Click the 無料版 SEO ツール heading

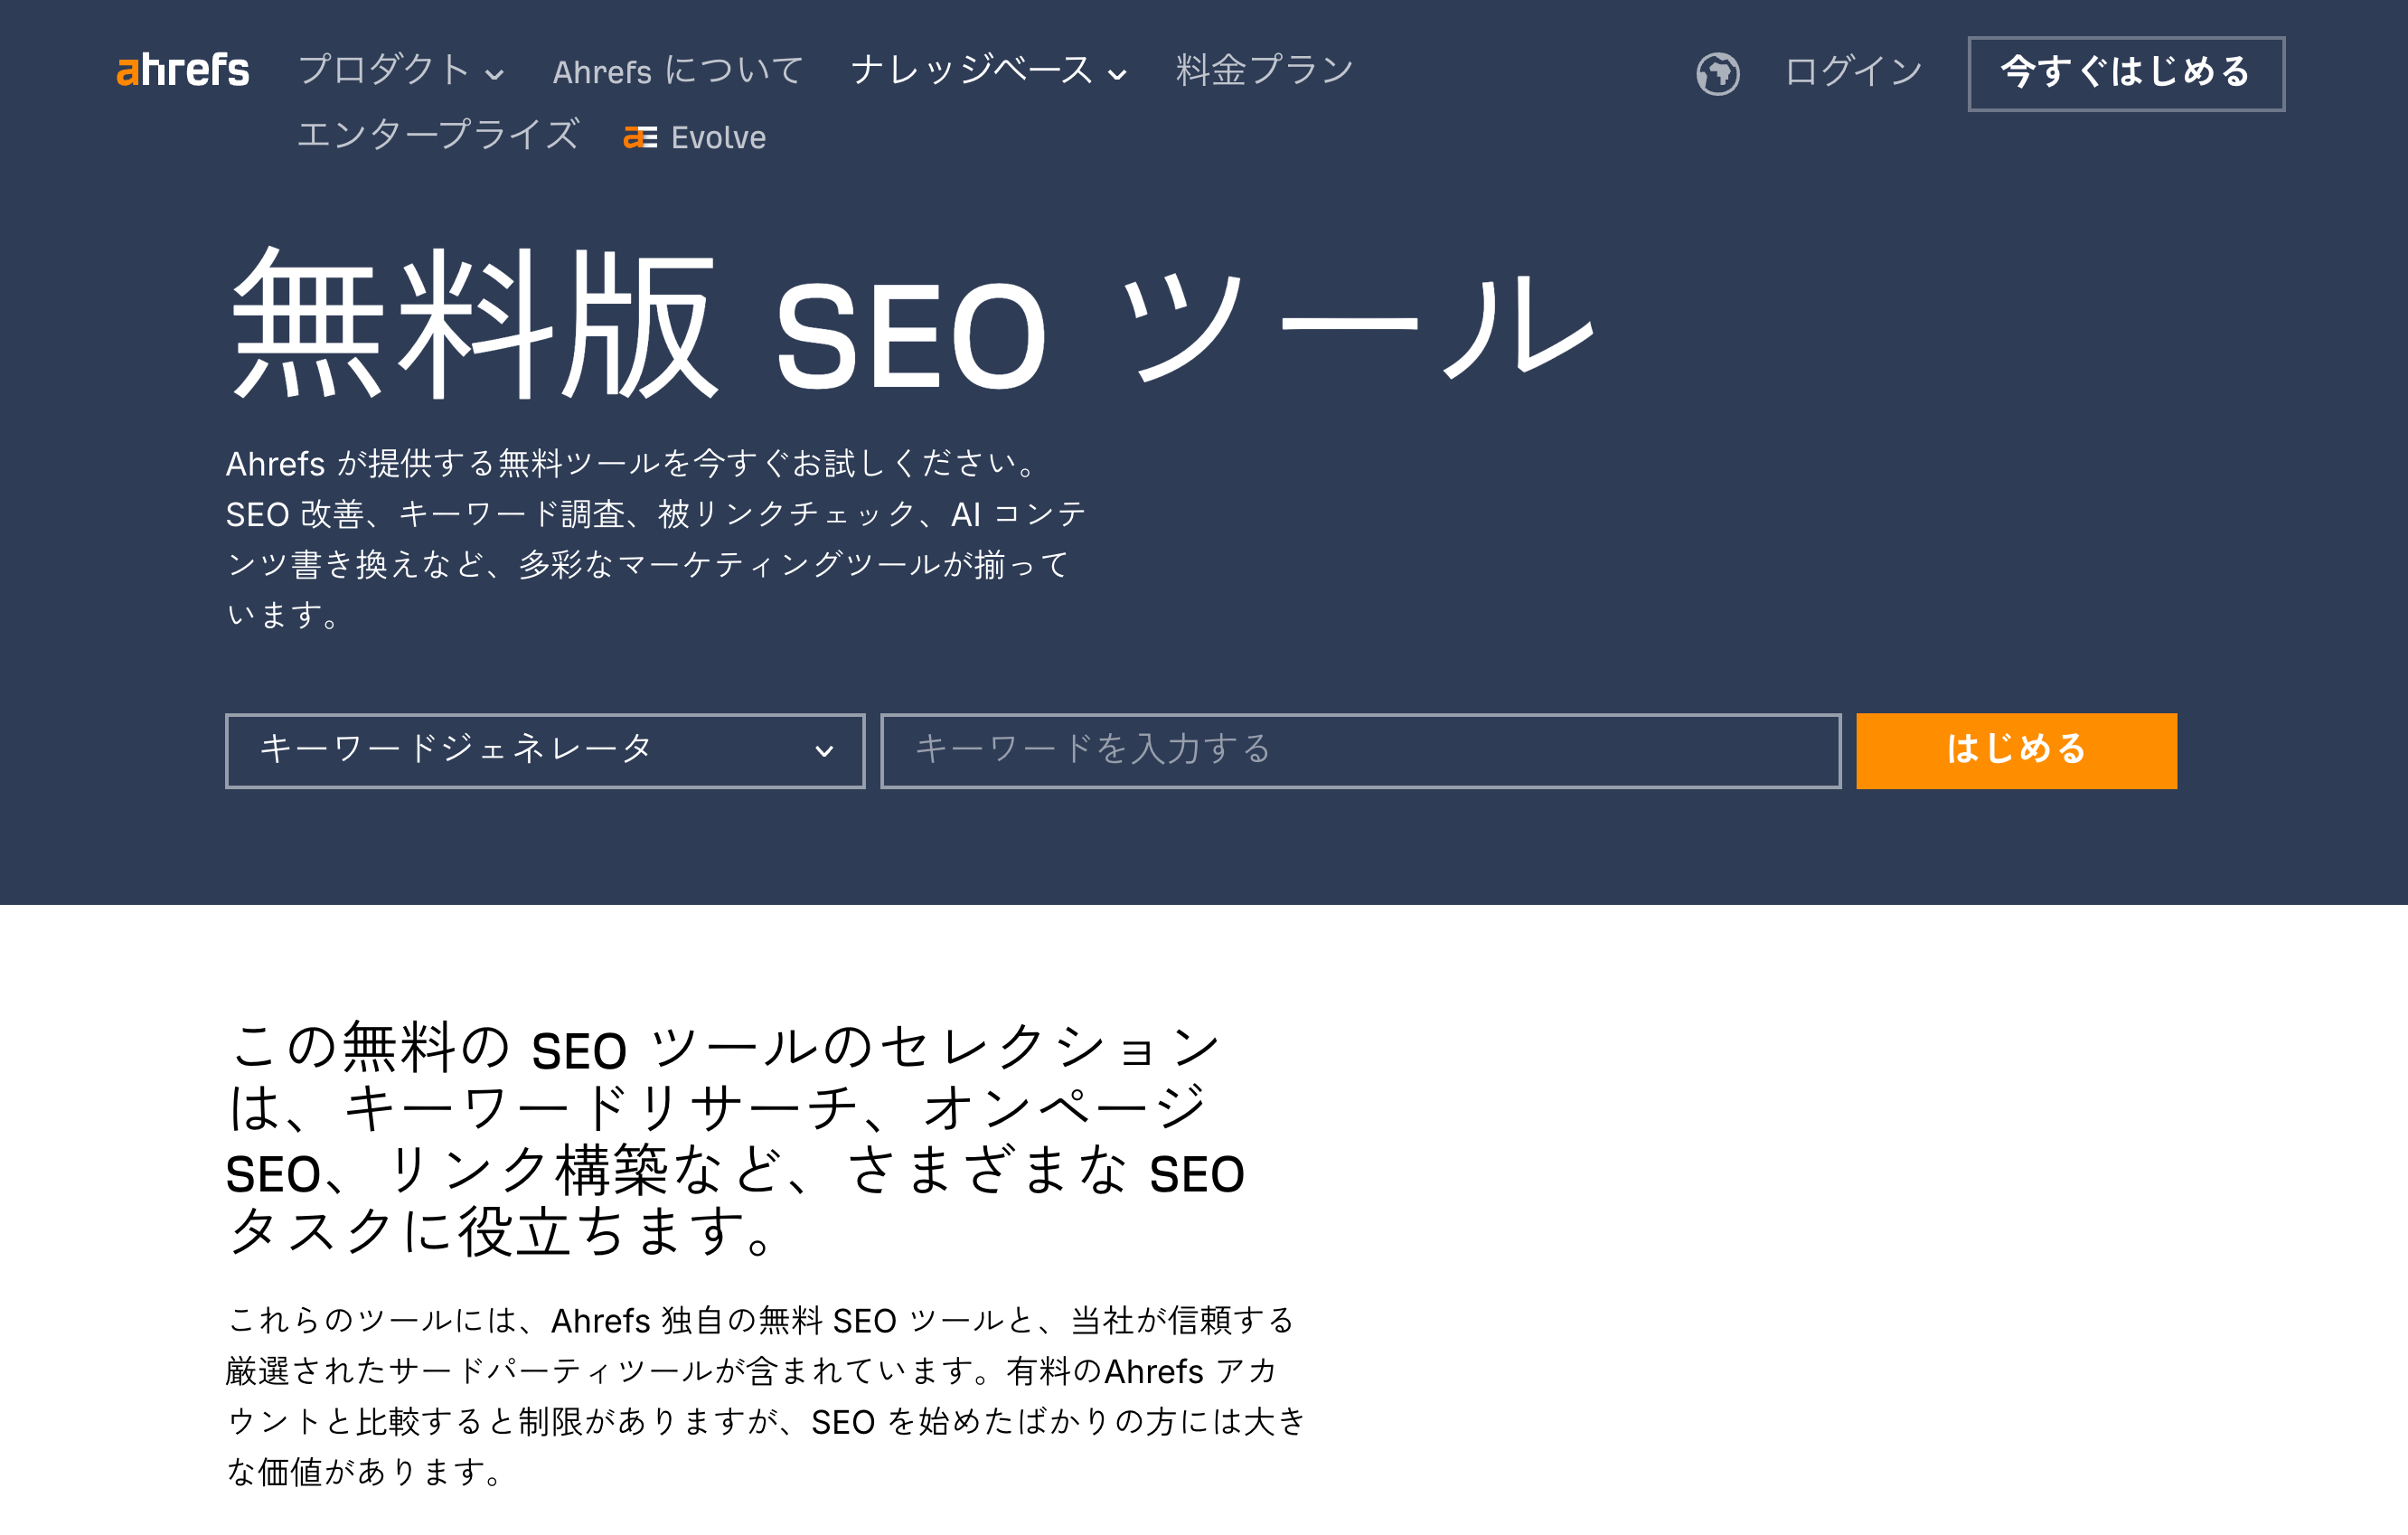pyautogui.click(x=910, y=325)
